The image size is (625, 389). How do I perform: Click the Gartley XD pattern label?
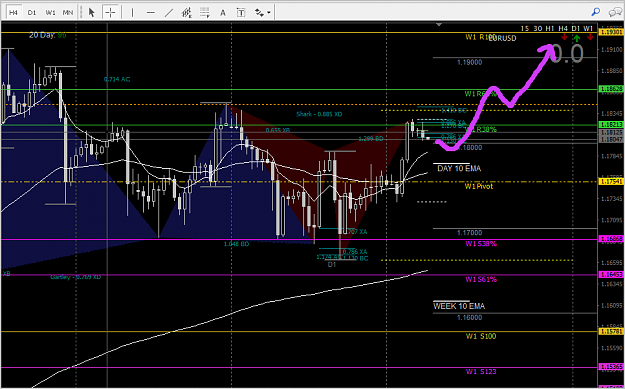76,277
